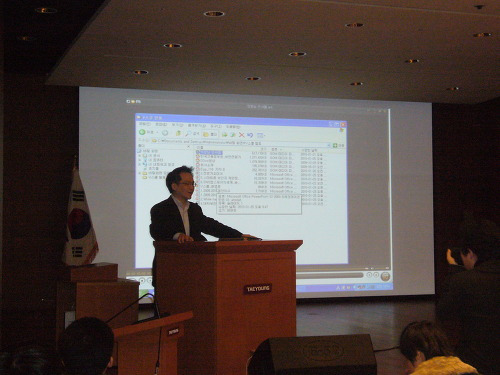Image resolution: width=500 pixels, height=375 pixels.
Task: Open the Help menu in Explorer
Action: [233, 127]
